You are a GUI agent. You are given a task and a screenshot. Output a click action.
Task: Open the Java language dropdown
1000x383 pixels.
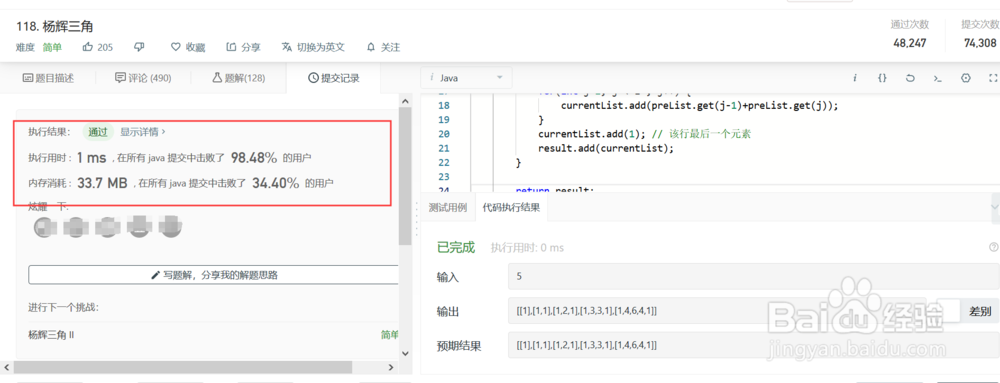(x=466, y=78)
